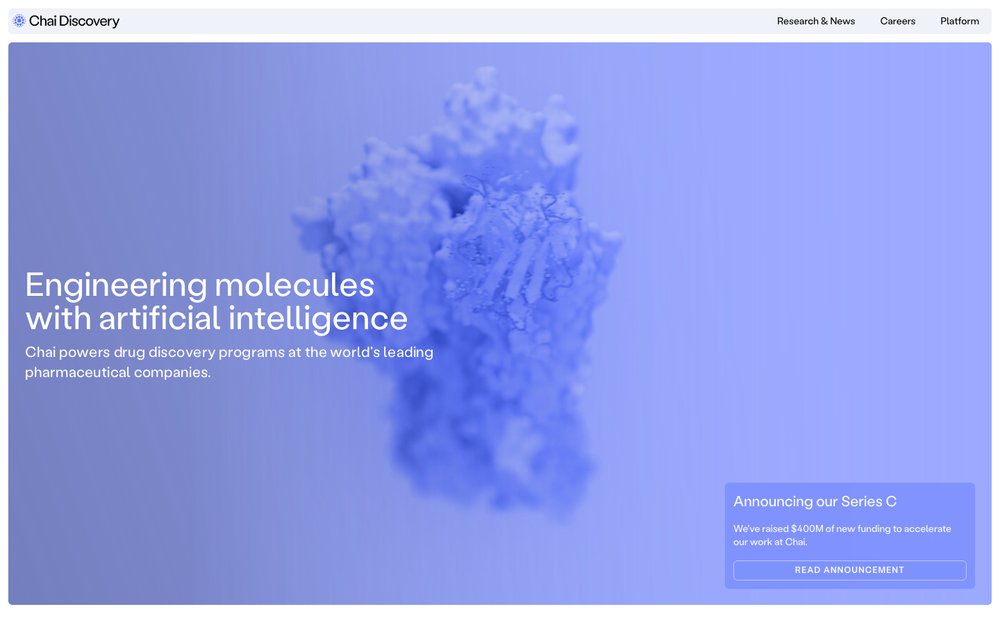Click the 'Engineering molecules with artificial intelligence' headline
The width and height of the screenshot is (1000, 625).
click(216, 302)
